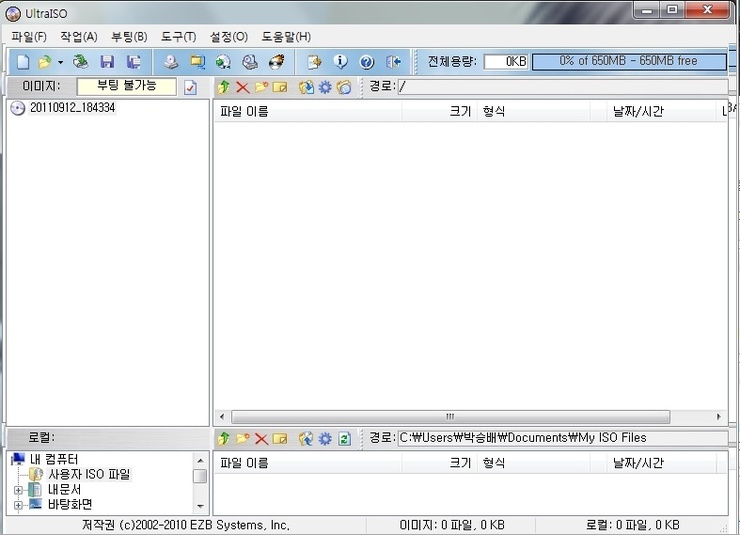This screenshot has height=535, width=740.
Task: Create new folder in image pane toolbar
Action: tap(261, 87)
